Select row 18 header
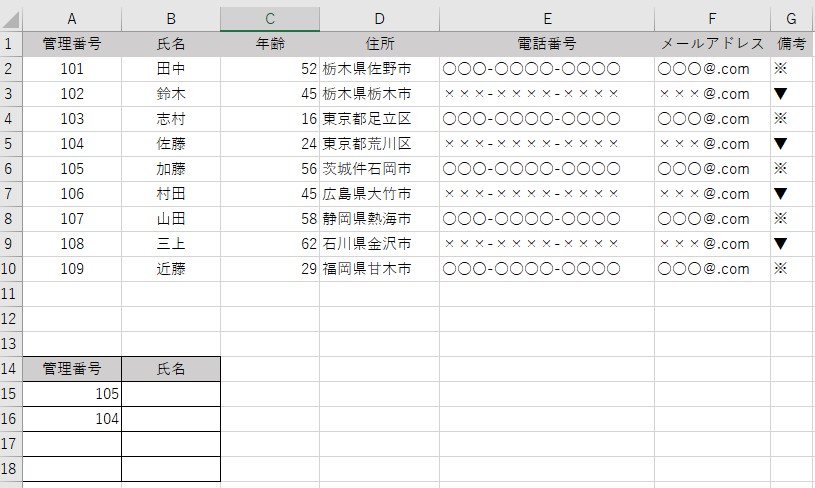The width and height of the screenshot is (815, 488). (11, 469)
